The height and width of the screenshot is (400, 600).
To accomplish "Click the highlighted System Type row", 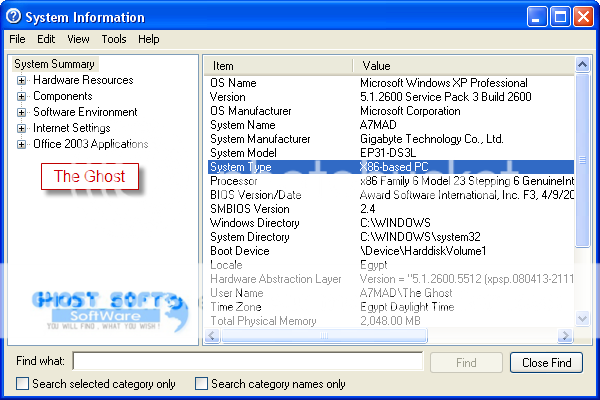I will (x=391, y=167).
